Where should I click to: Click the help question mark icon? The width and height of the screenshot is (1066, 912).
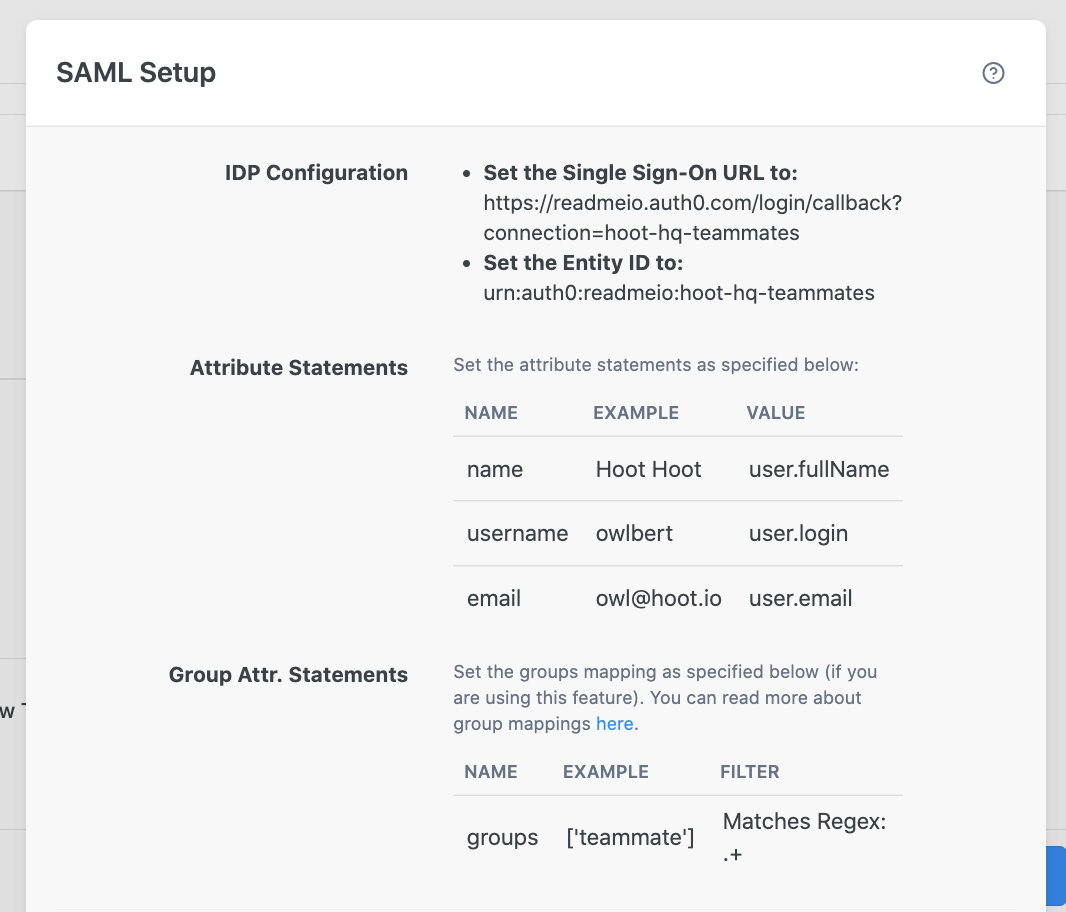click(993, 73)
